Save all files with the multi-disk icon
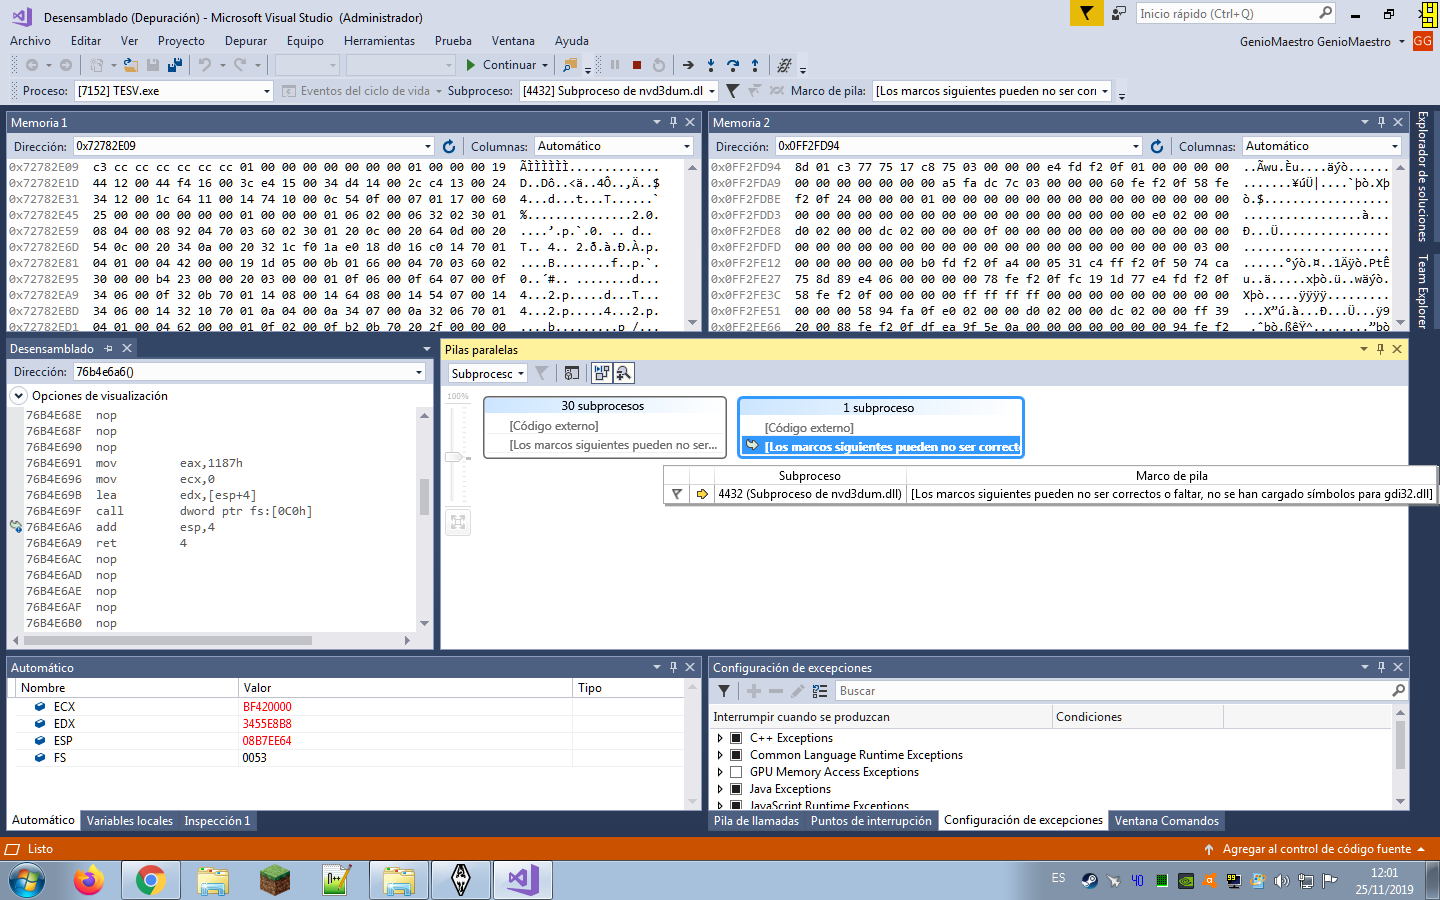The height and width of the screenshot is (900, 1440). pos(175,65)
